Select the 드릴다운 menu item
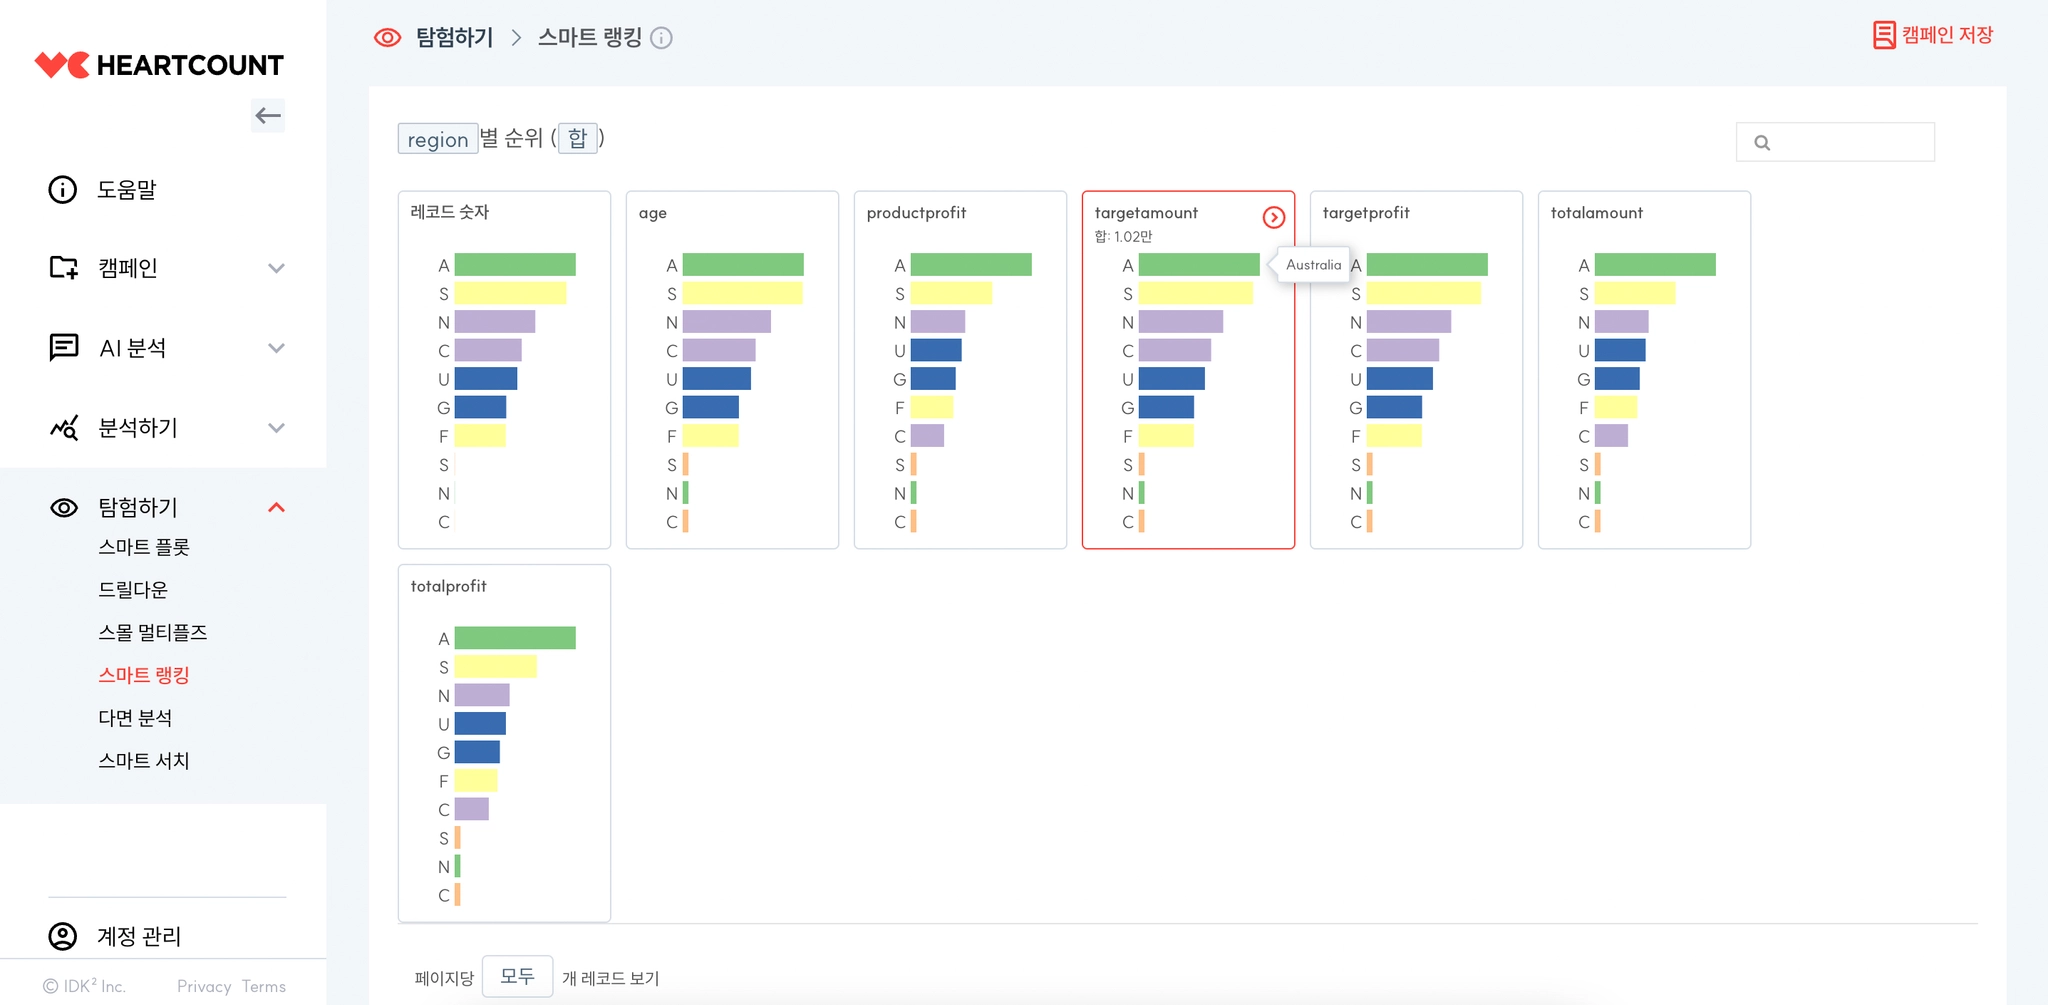 coord(133,590)
